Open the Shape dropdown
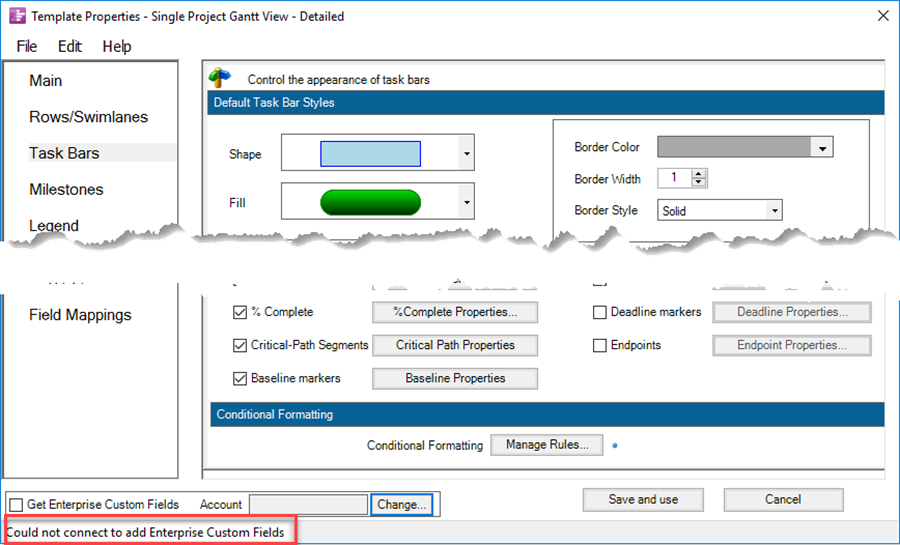The width and height of the screenshot is (900, 545). pos(466,154)
